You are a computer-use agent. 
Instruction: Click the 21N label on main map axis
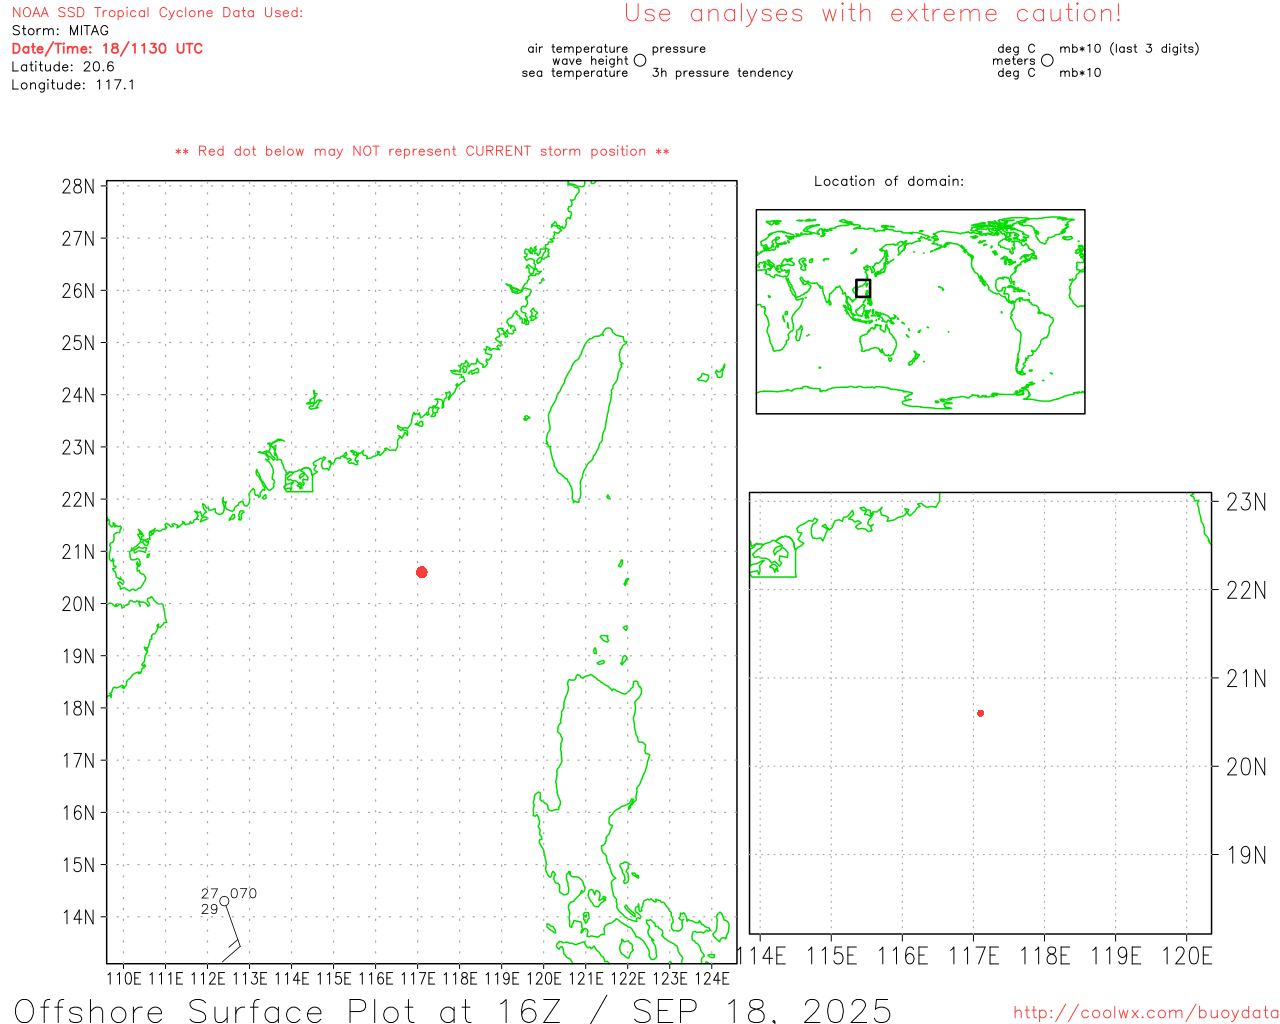click(79, 552)
